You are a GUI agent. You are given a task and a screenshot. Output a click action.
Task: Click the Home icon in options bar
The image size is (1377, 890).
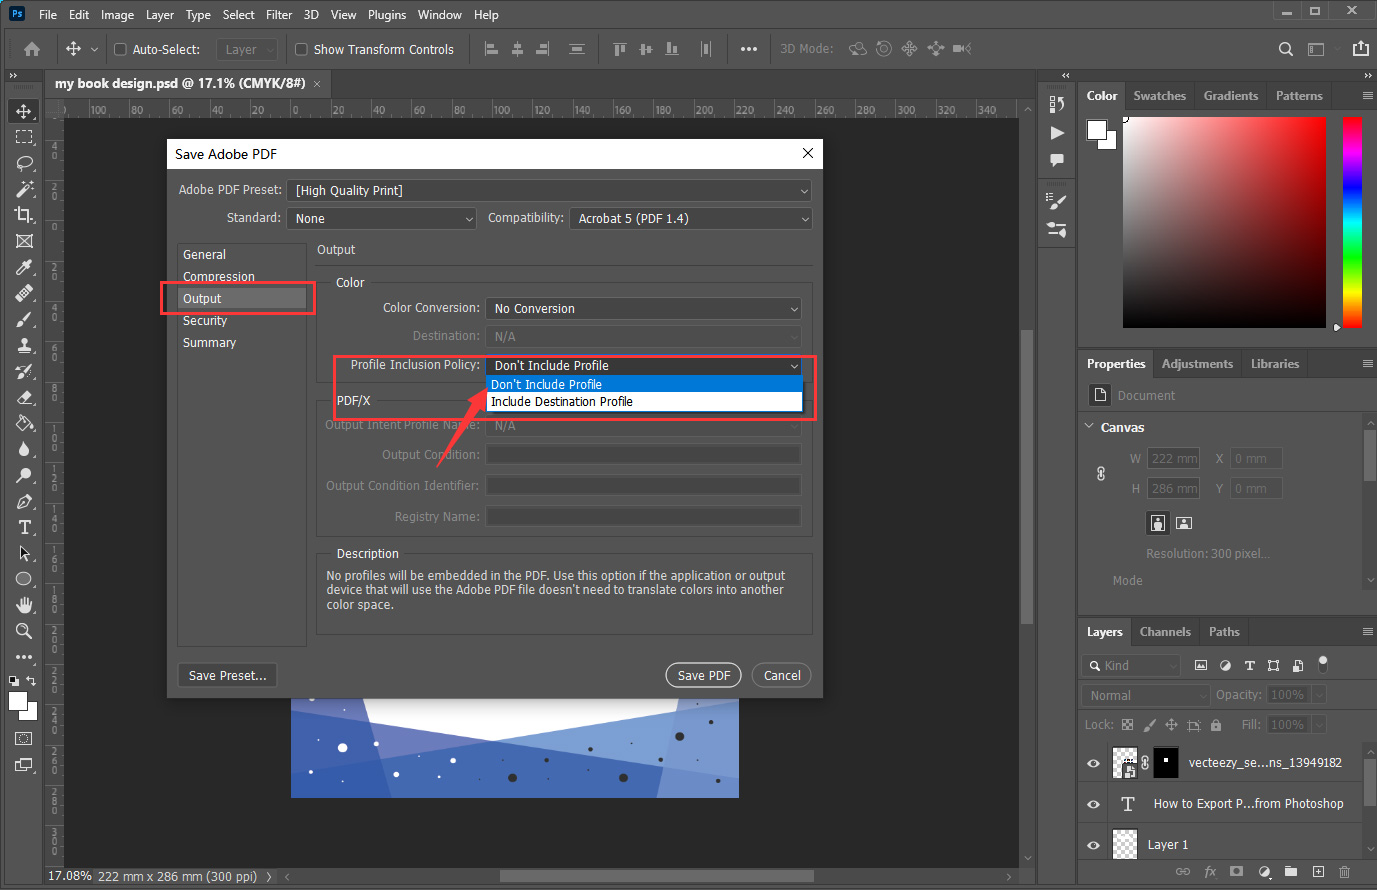[32, 49]
